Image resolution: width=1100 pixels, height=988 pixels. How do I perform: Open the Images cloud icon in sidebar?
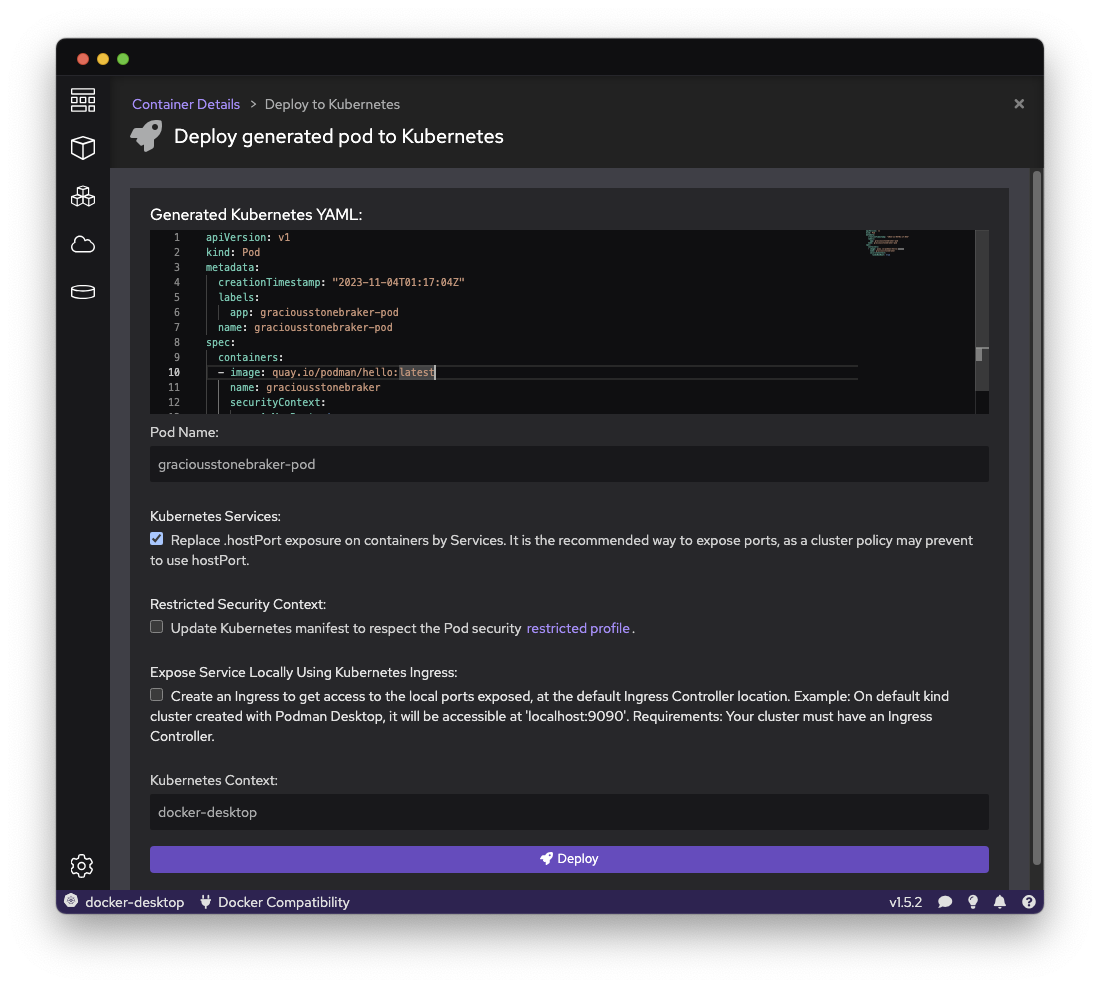(x=83, y=244)
